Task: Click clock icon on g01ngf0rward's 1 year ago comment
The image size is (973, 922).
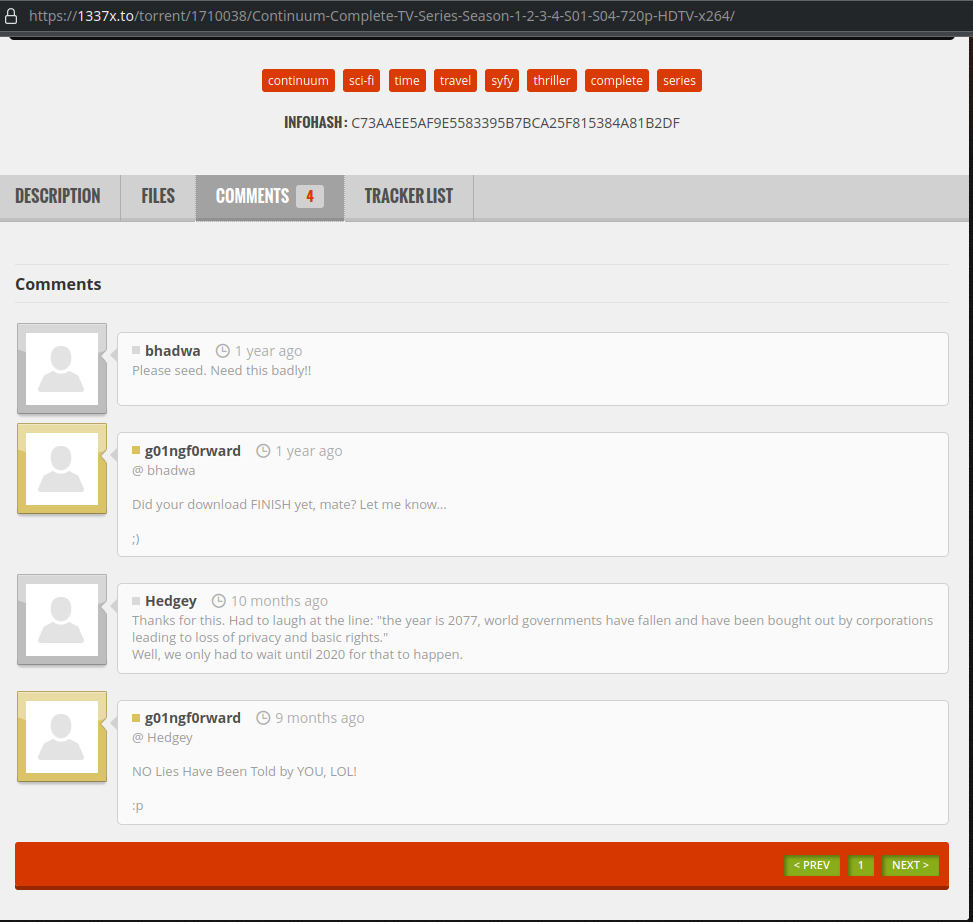Action: point(264,451)
